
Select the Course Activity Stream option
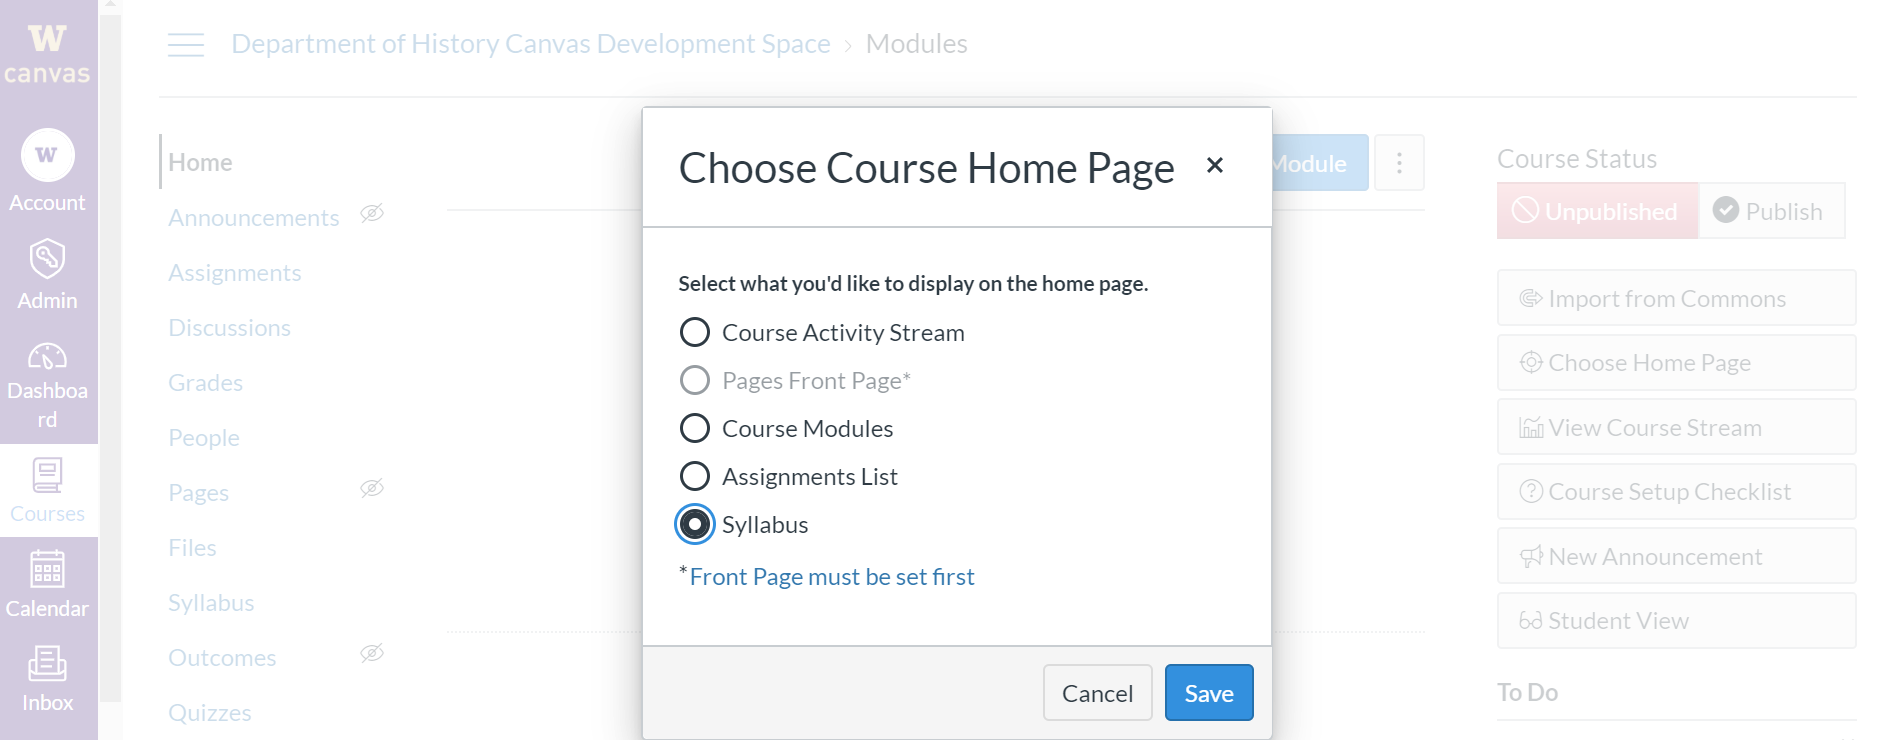pyautogui.click(x=695, y=332)
